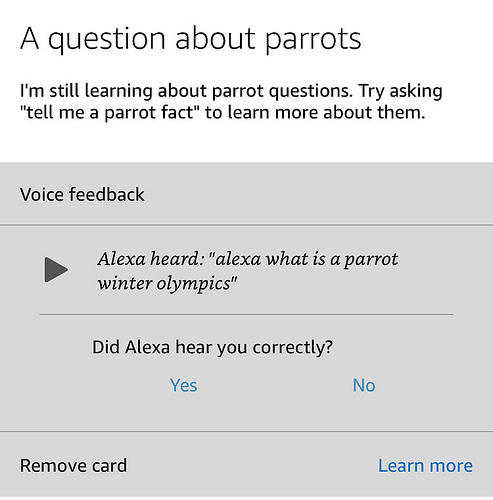493x500 pixels.
Task: Click the 'alexa what is a parrot' transcript line
Action: 307,259
